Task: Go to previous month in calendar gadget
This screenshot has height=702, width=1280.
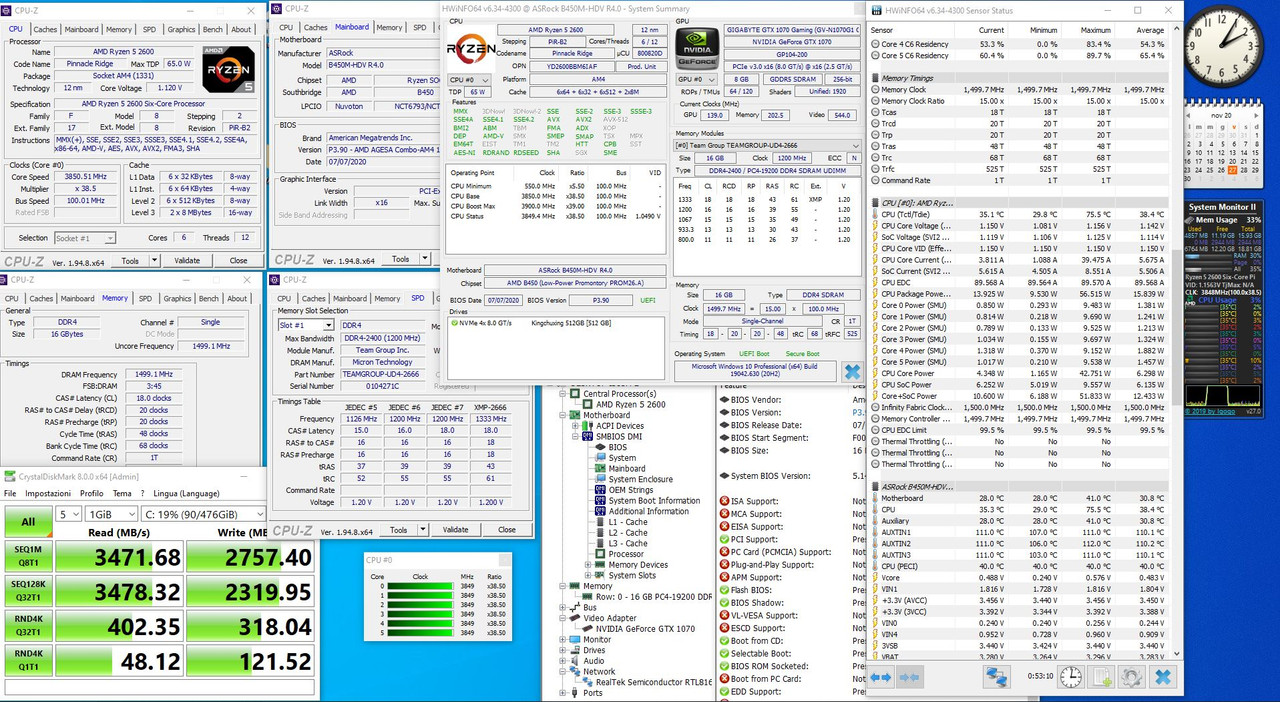Action: coord(1187,114)
